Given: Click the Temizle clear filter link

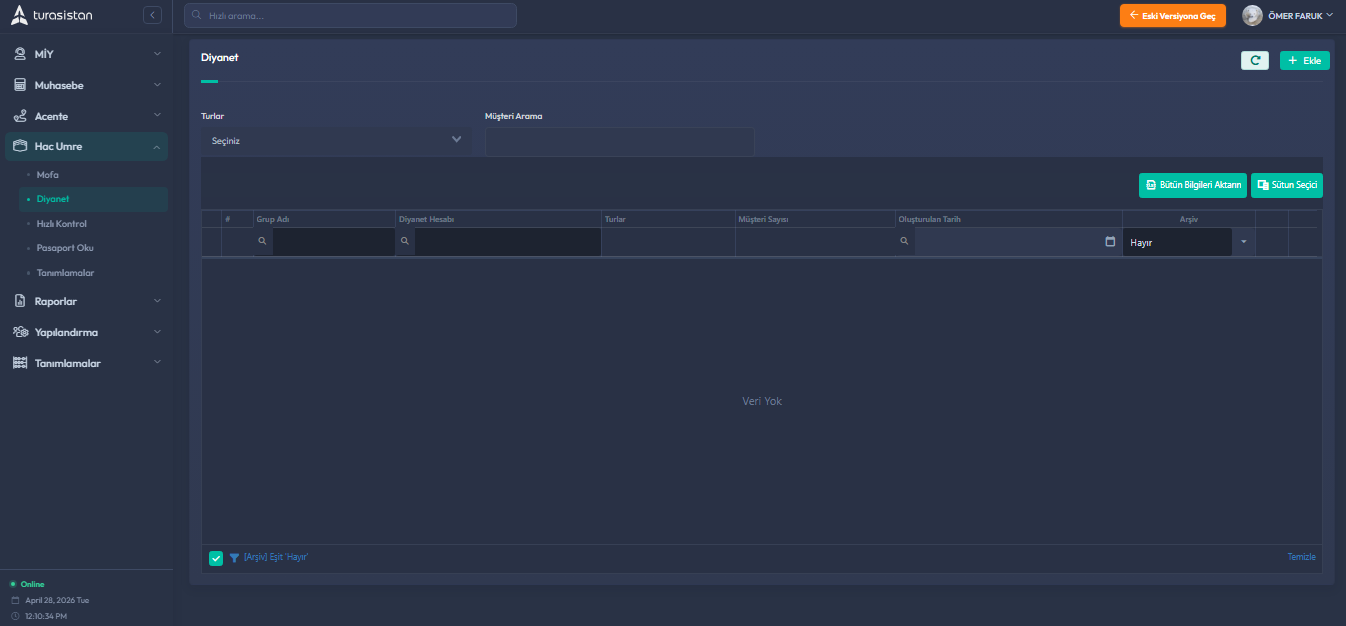Looking at the screenshot, I should [x=1301, y=557].
